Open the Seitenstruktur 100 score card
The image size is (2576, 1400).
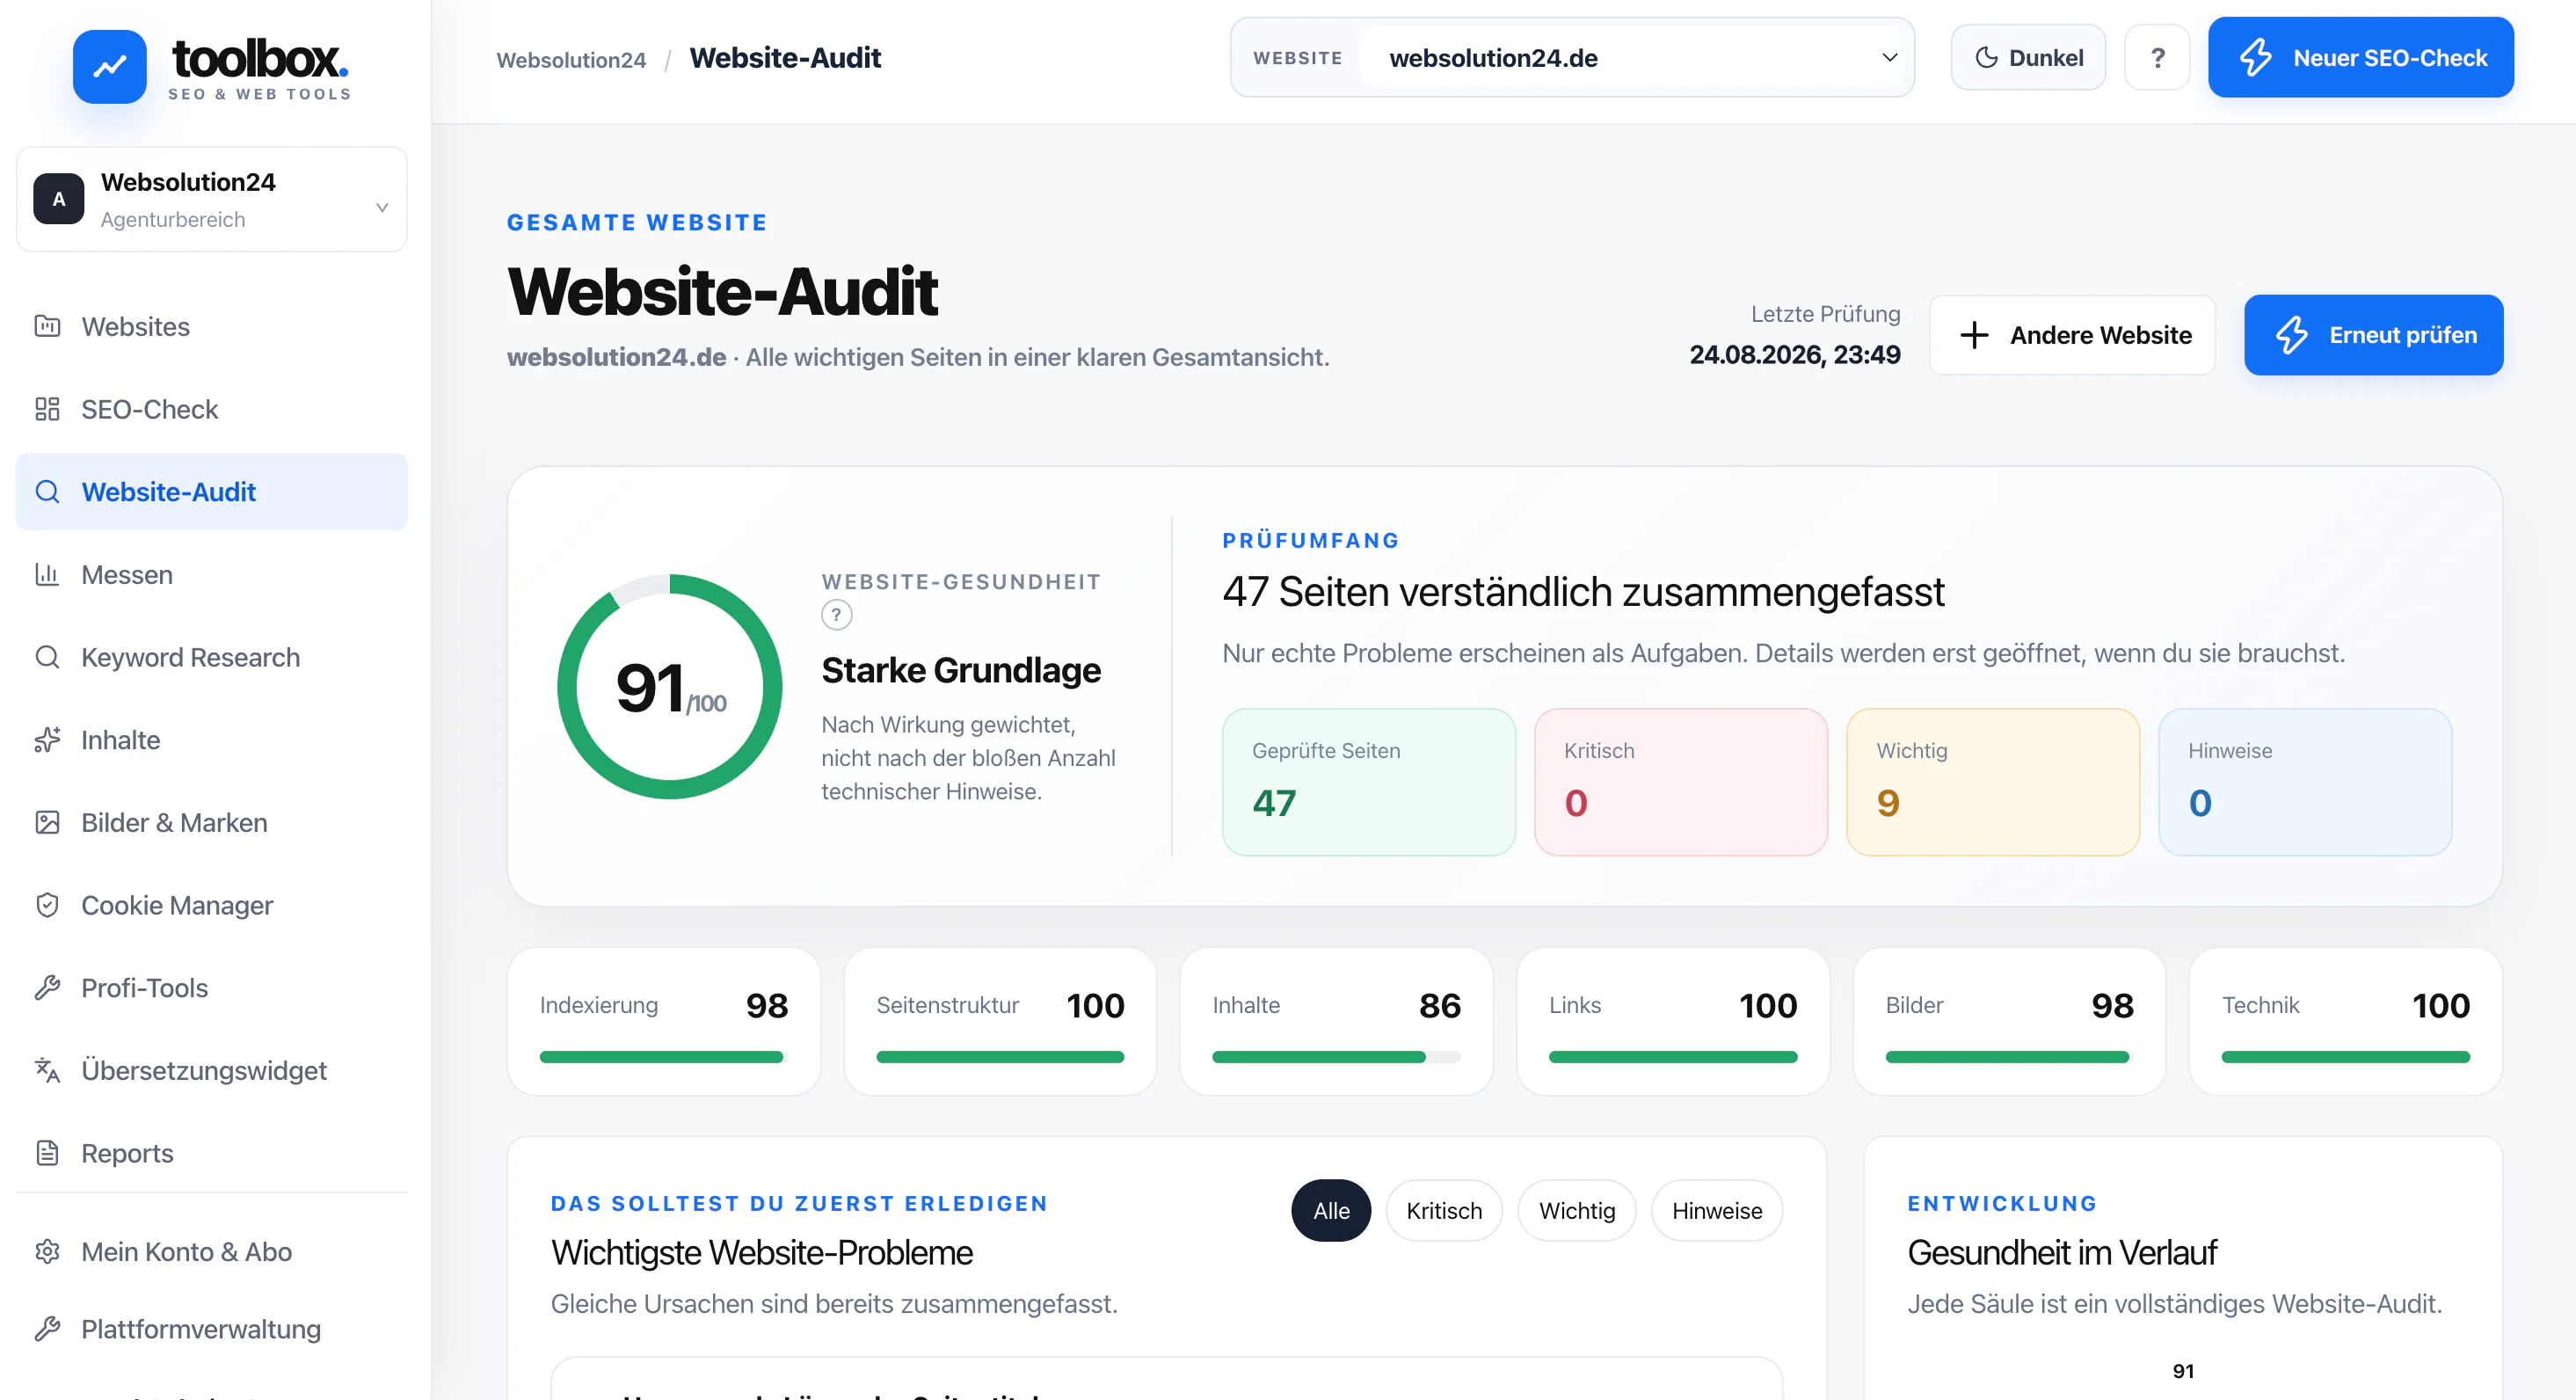[x=1000, y=1021]
